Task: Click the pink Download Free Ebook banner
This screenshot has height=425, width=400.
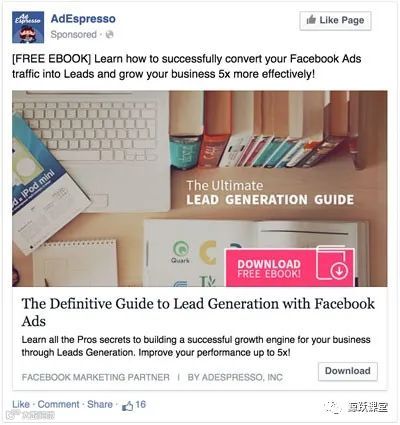Action: pyautogui.click(x=289, y=267)
